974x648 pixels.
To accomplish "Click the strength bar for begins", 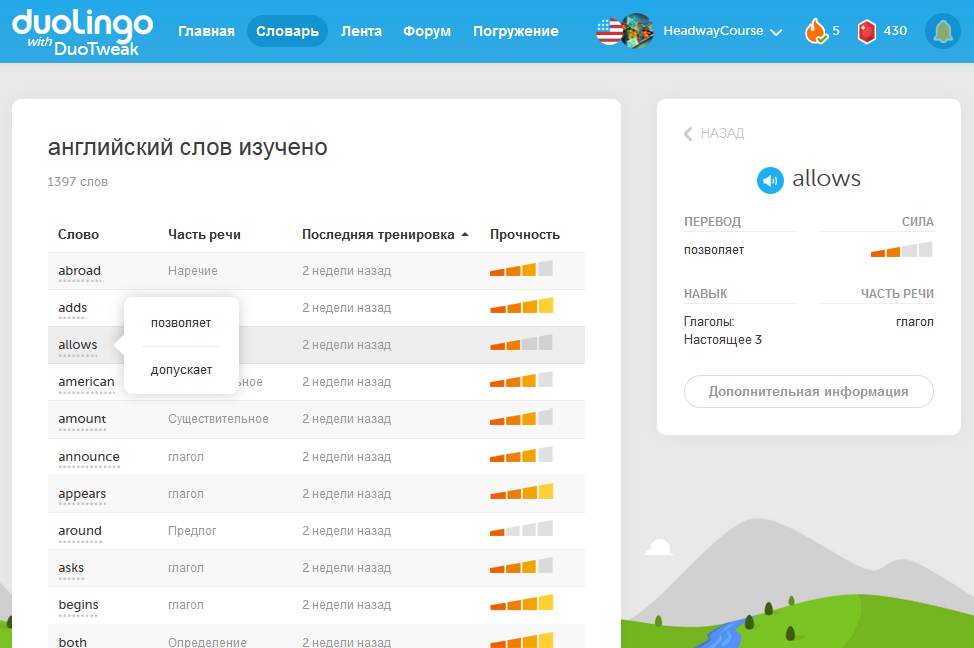I will (x=521, y=603).
